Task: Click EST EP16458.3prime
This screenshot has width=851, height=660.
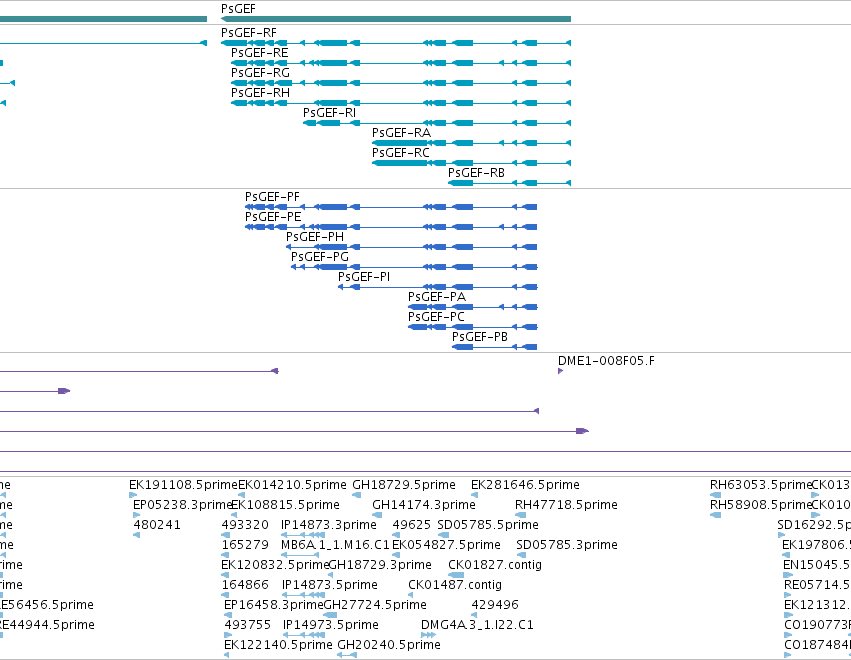Action: [x=274, y=605]
